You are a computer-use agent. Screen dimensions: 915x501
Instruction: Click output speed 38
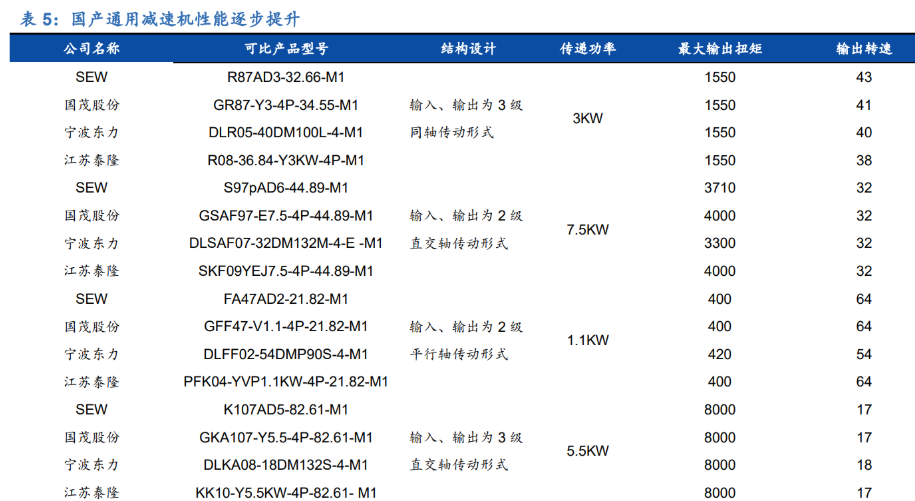pos(864,160)
